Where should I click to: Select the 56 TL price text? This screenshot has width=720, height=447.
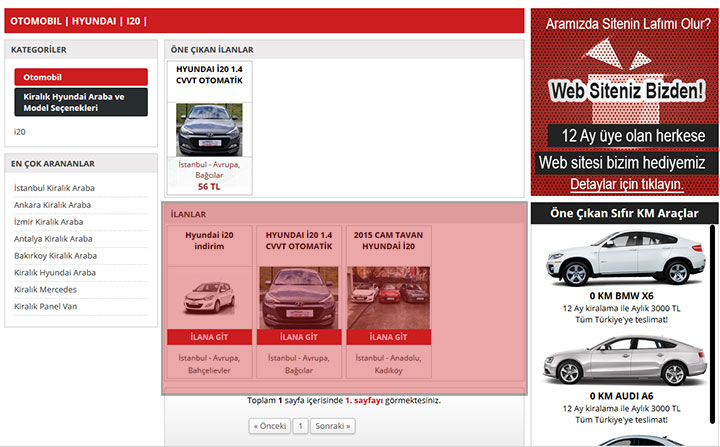click(x=209, y=187)
